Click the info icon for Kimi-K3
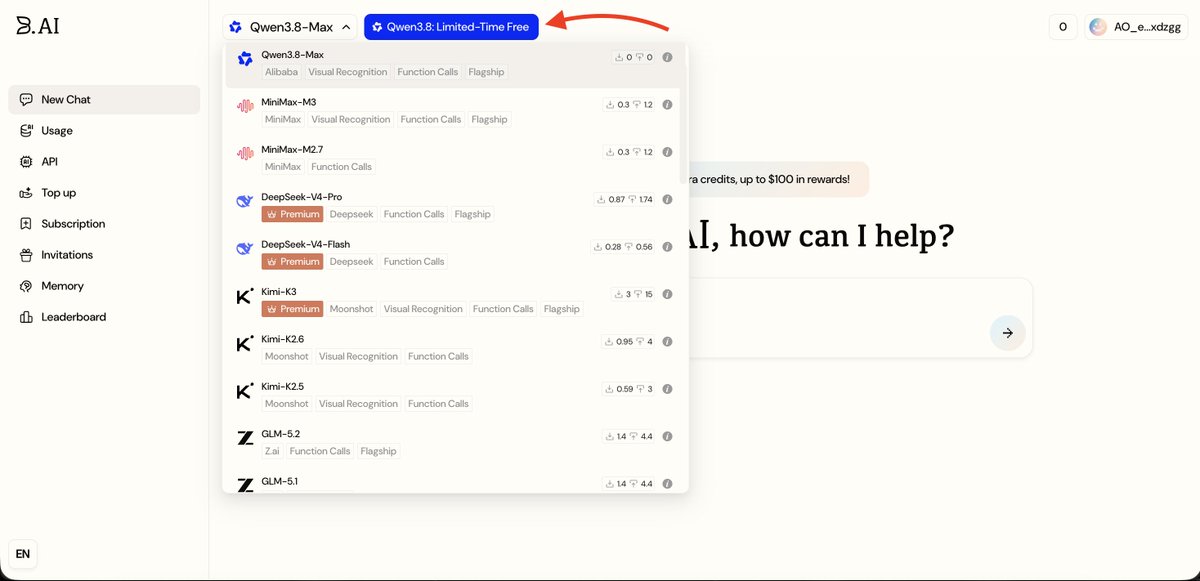Viewport: 1200px width, 581px height. (667, 294)
